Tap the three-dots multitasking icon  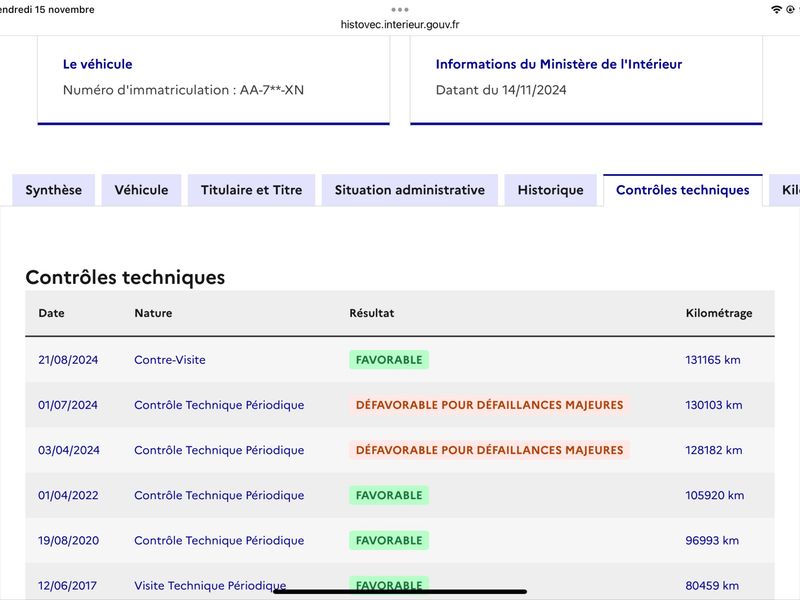[399, 10]
